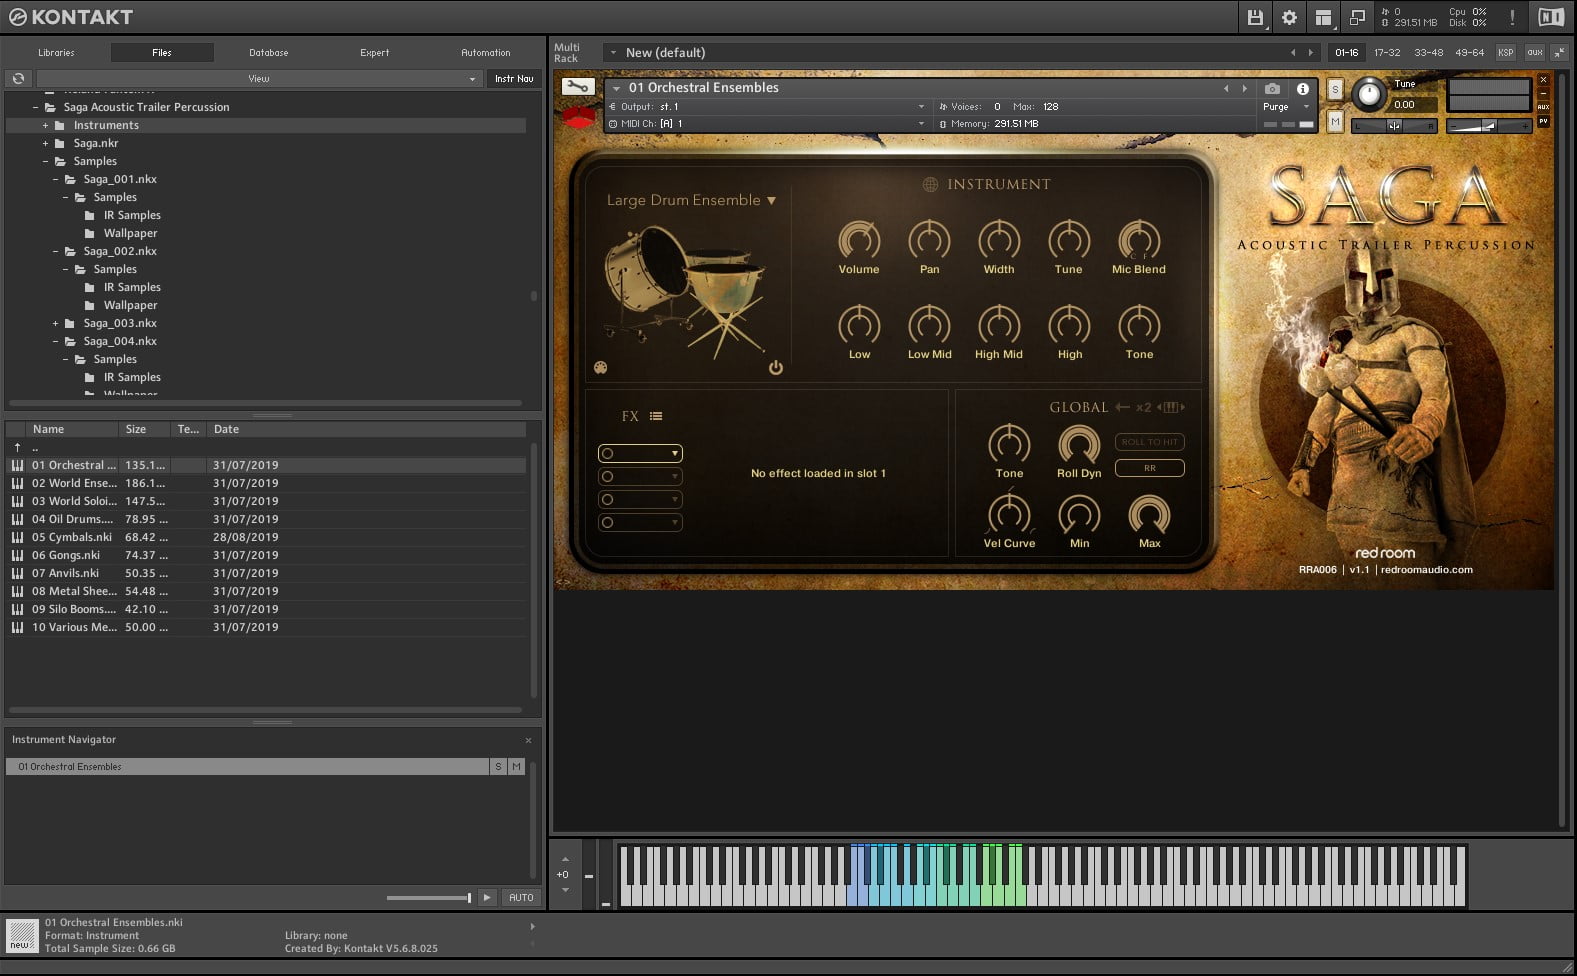Click previous instrument arrow in instrument header
Viewport: 1577px width, 976px height.
click(1226, 88)
